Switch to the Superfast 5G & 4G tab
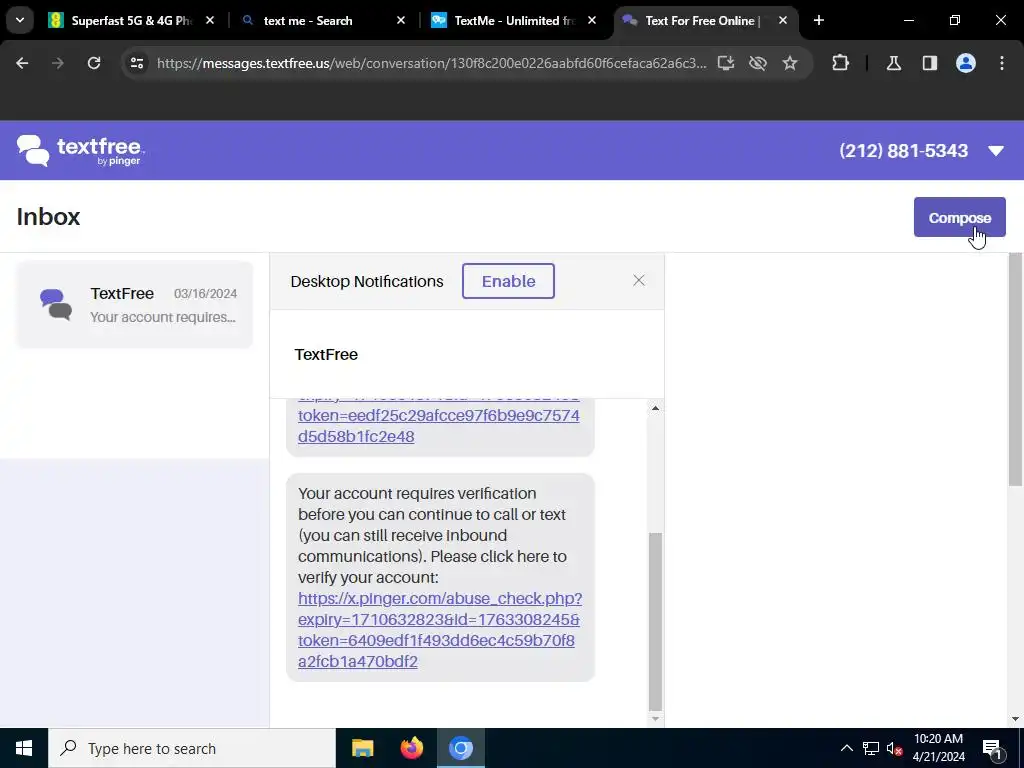This screenshot has height=768, width=1024. click(x=131, y=20)
